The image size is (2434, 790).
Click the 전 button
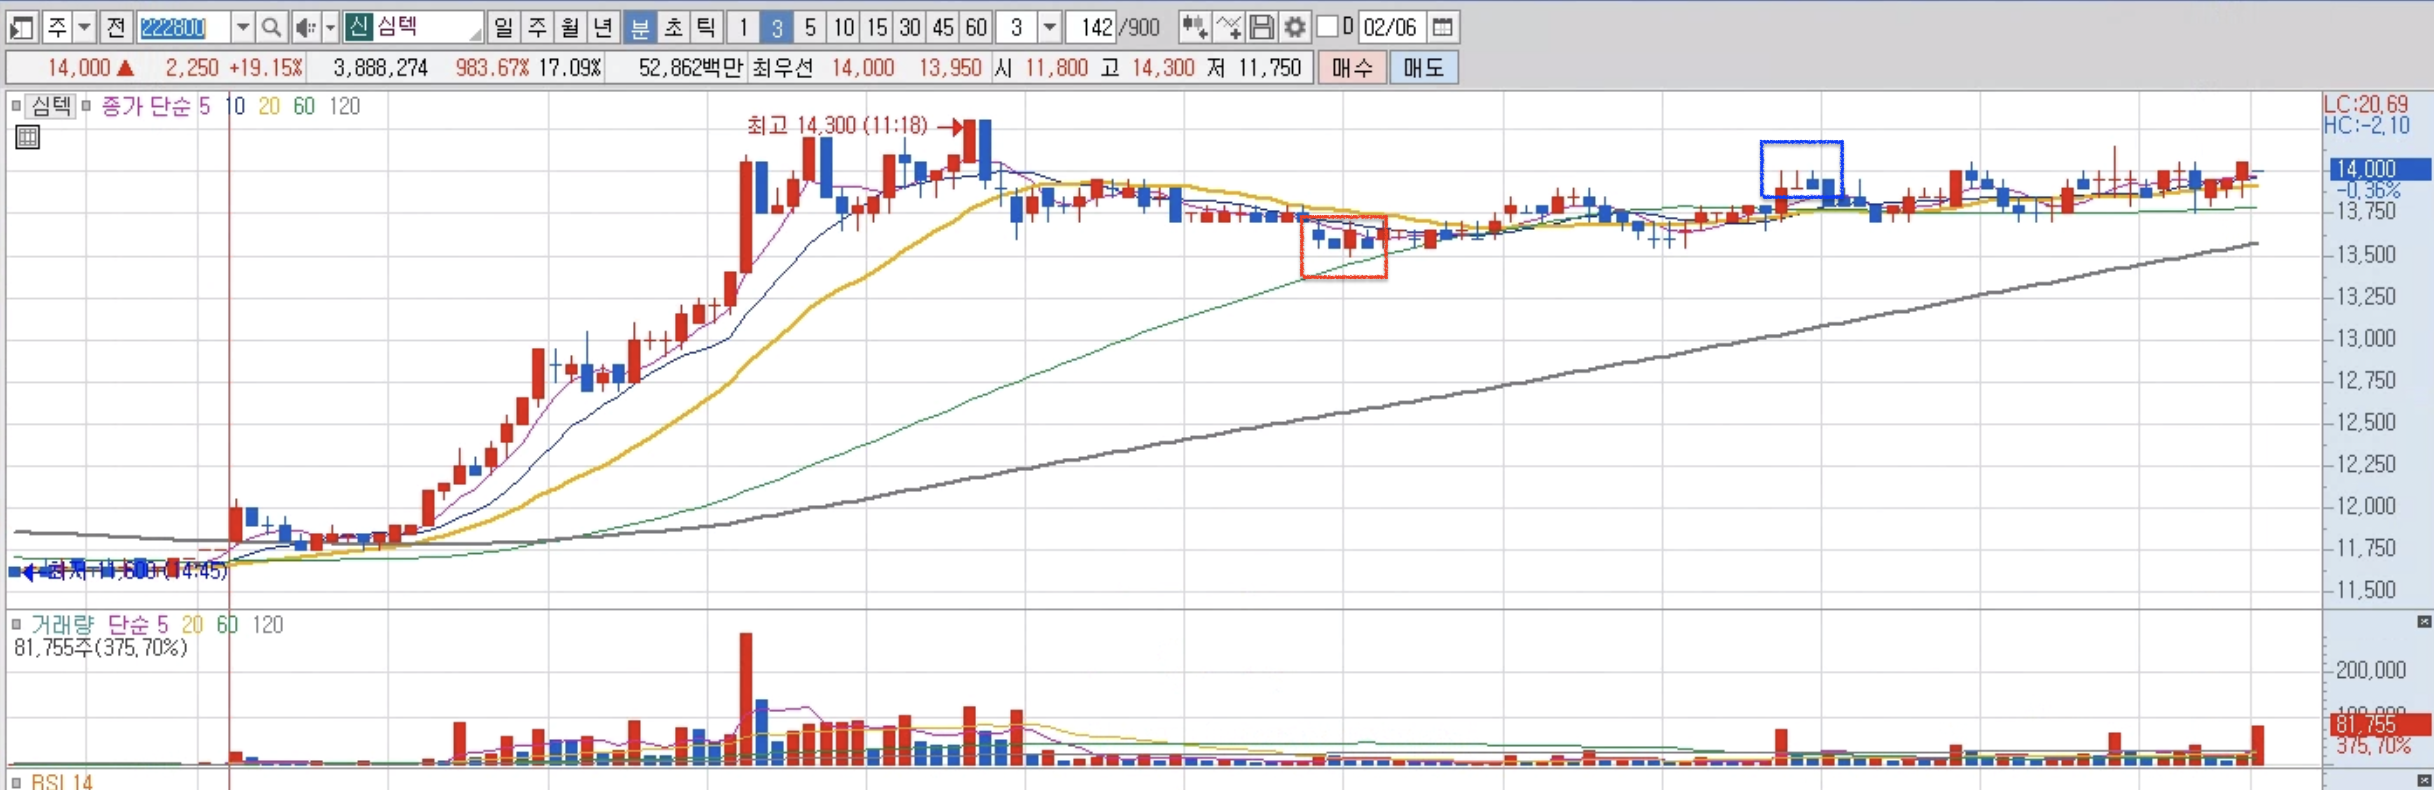click(x=116, y=27)
